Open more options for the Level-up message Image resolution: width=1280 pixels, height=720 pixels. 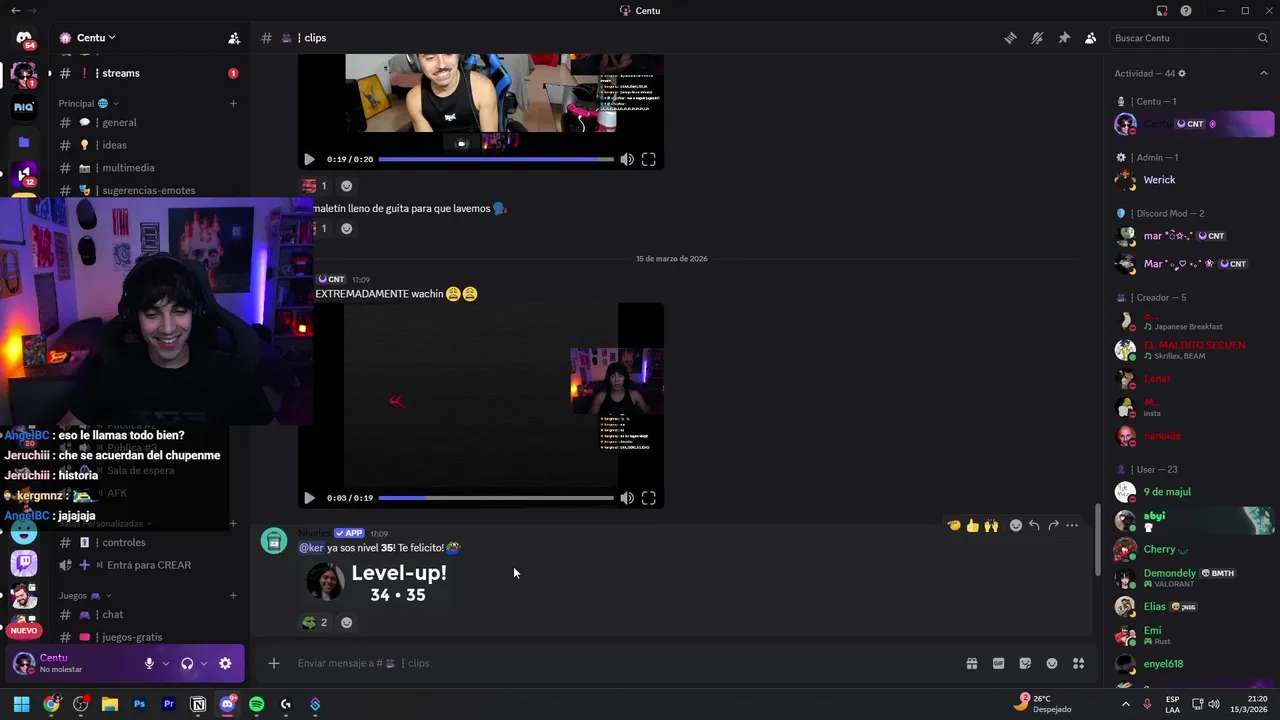1072,525
